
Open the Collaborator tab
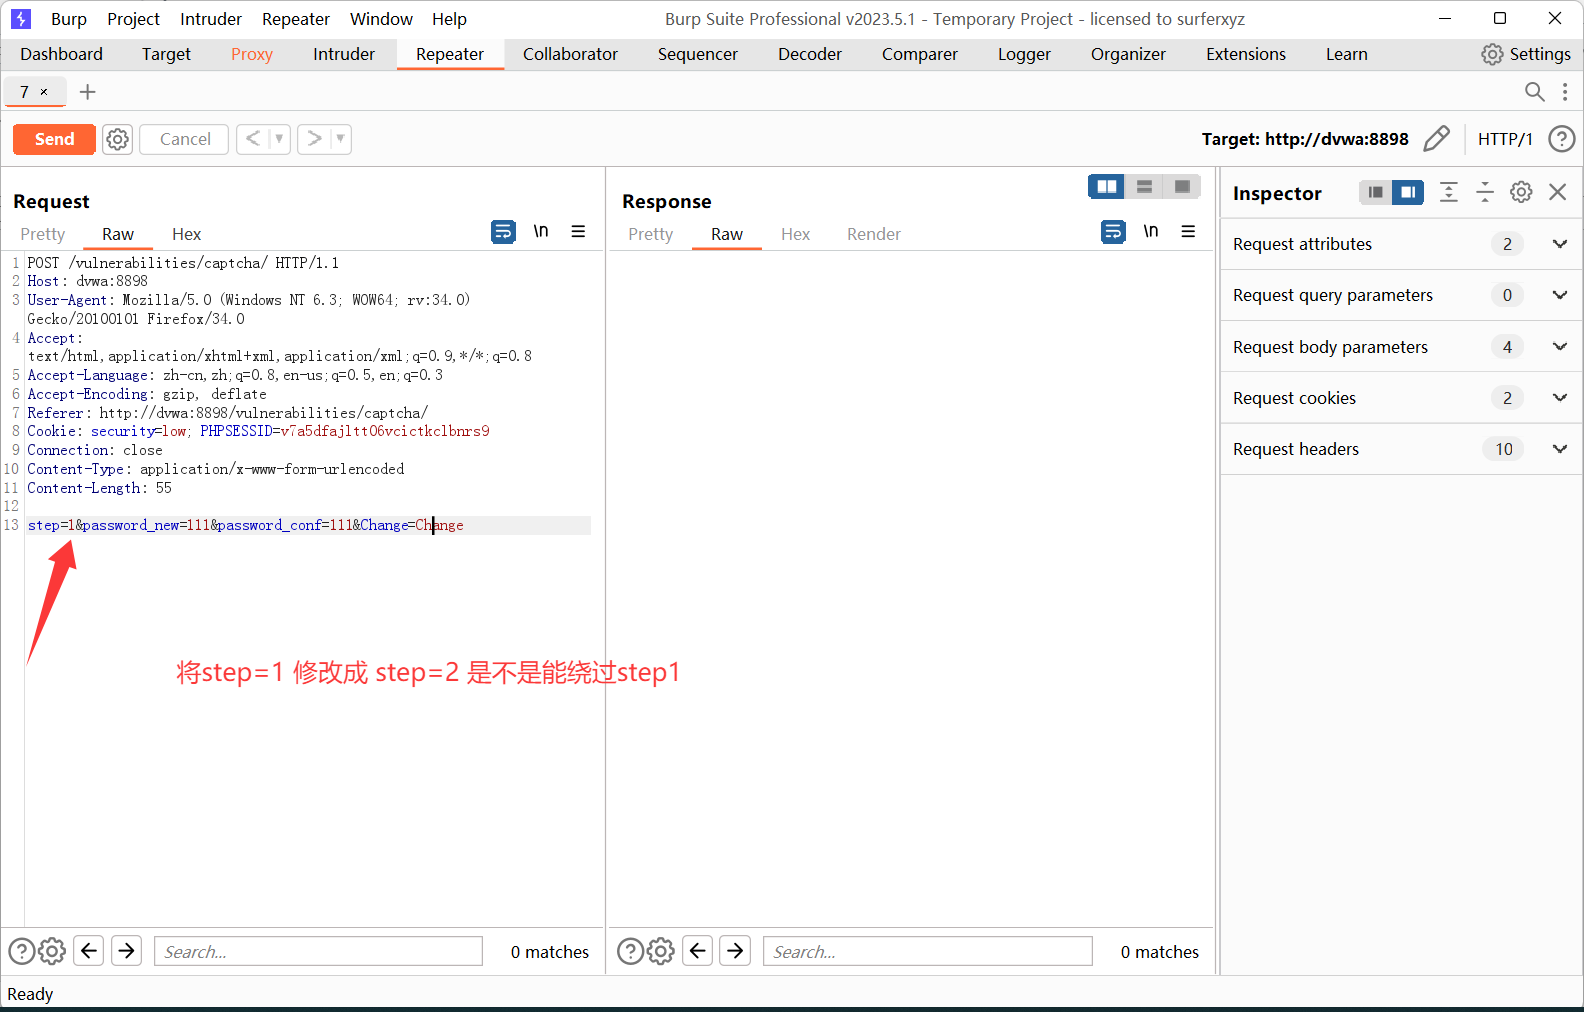pos(570,54)
